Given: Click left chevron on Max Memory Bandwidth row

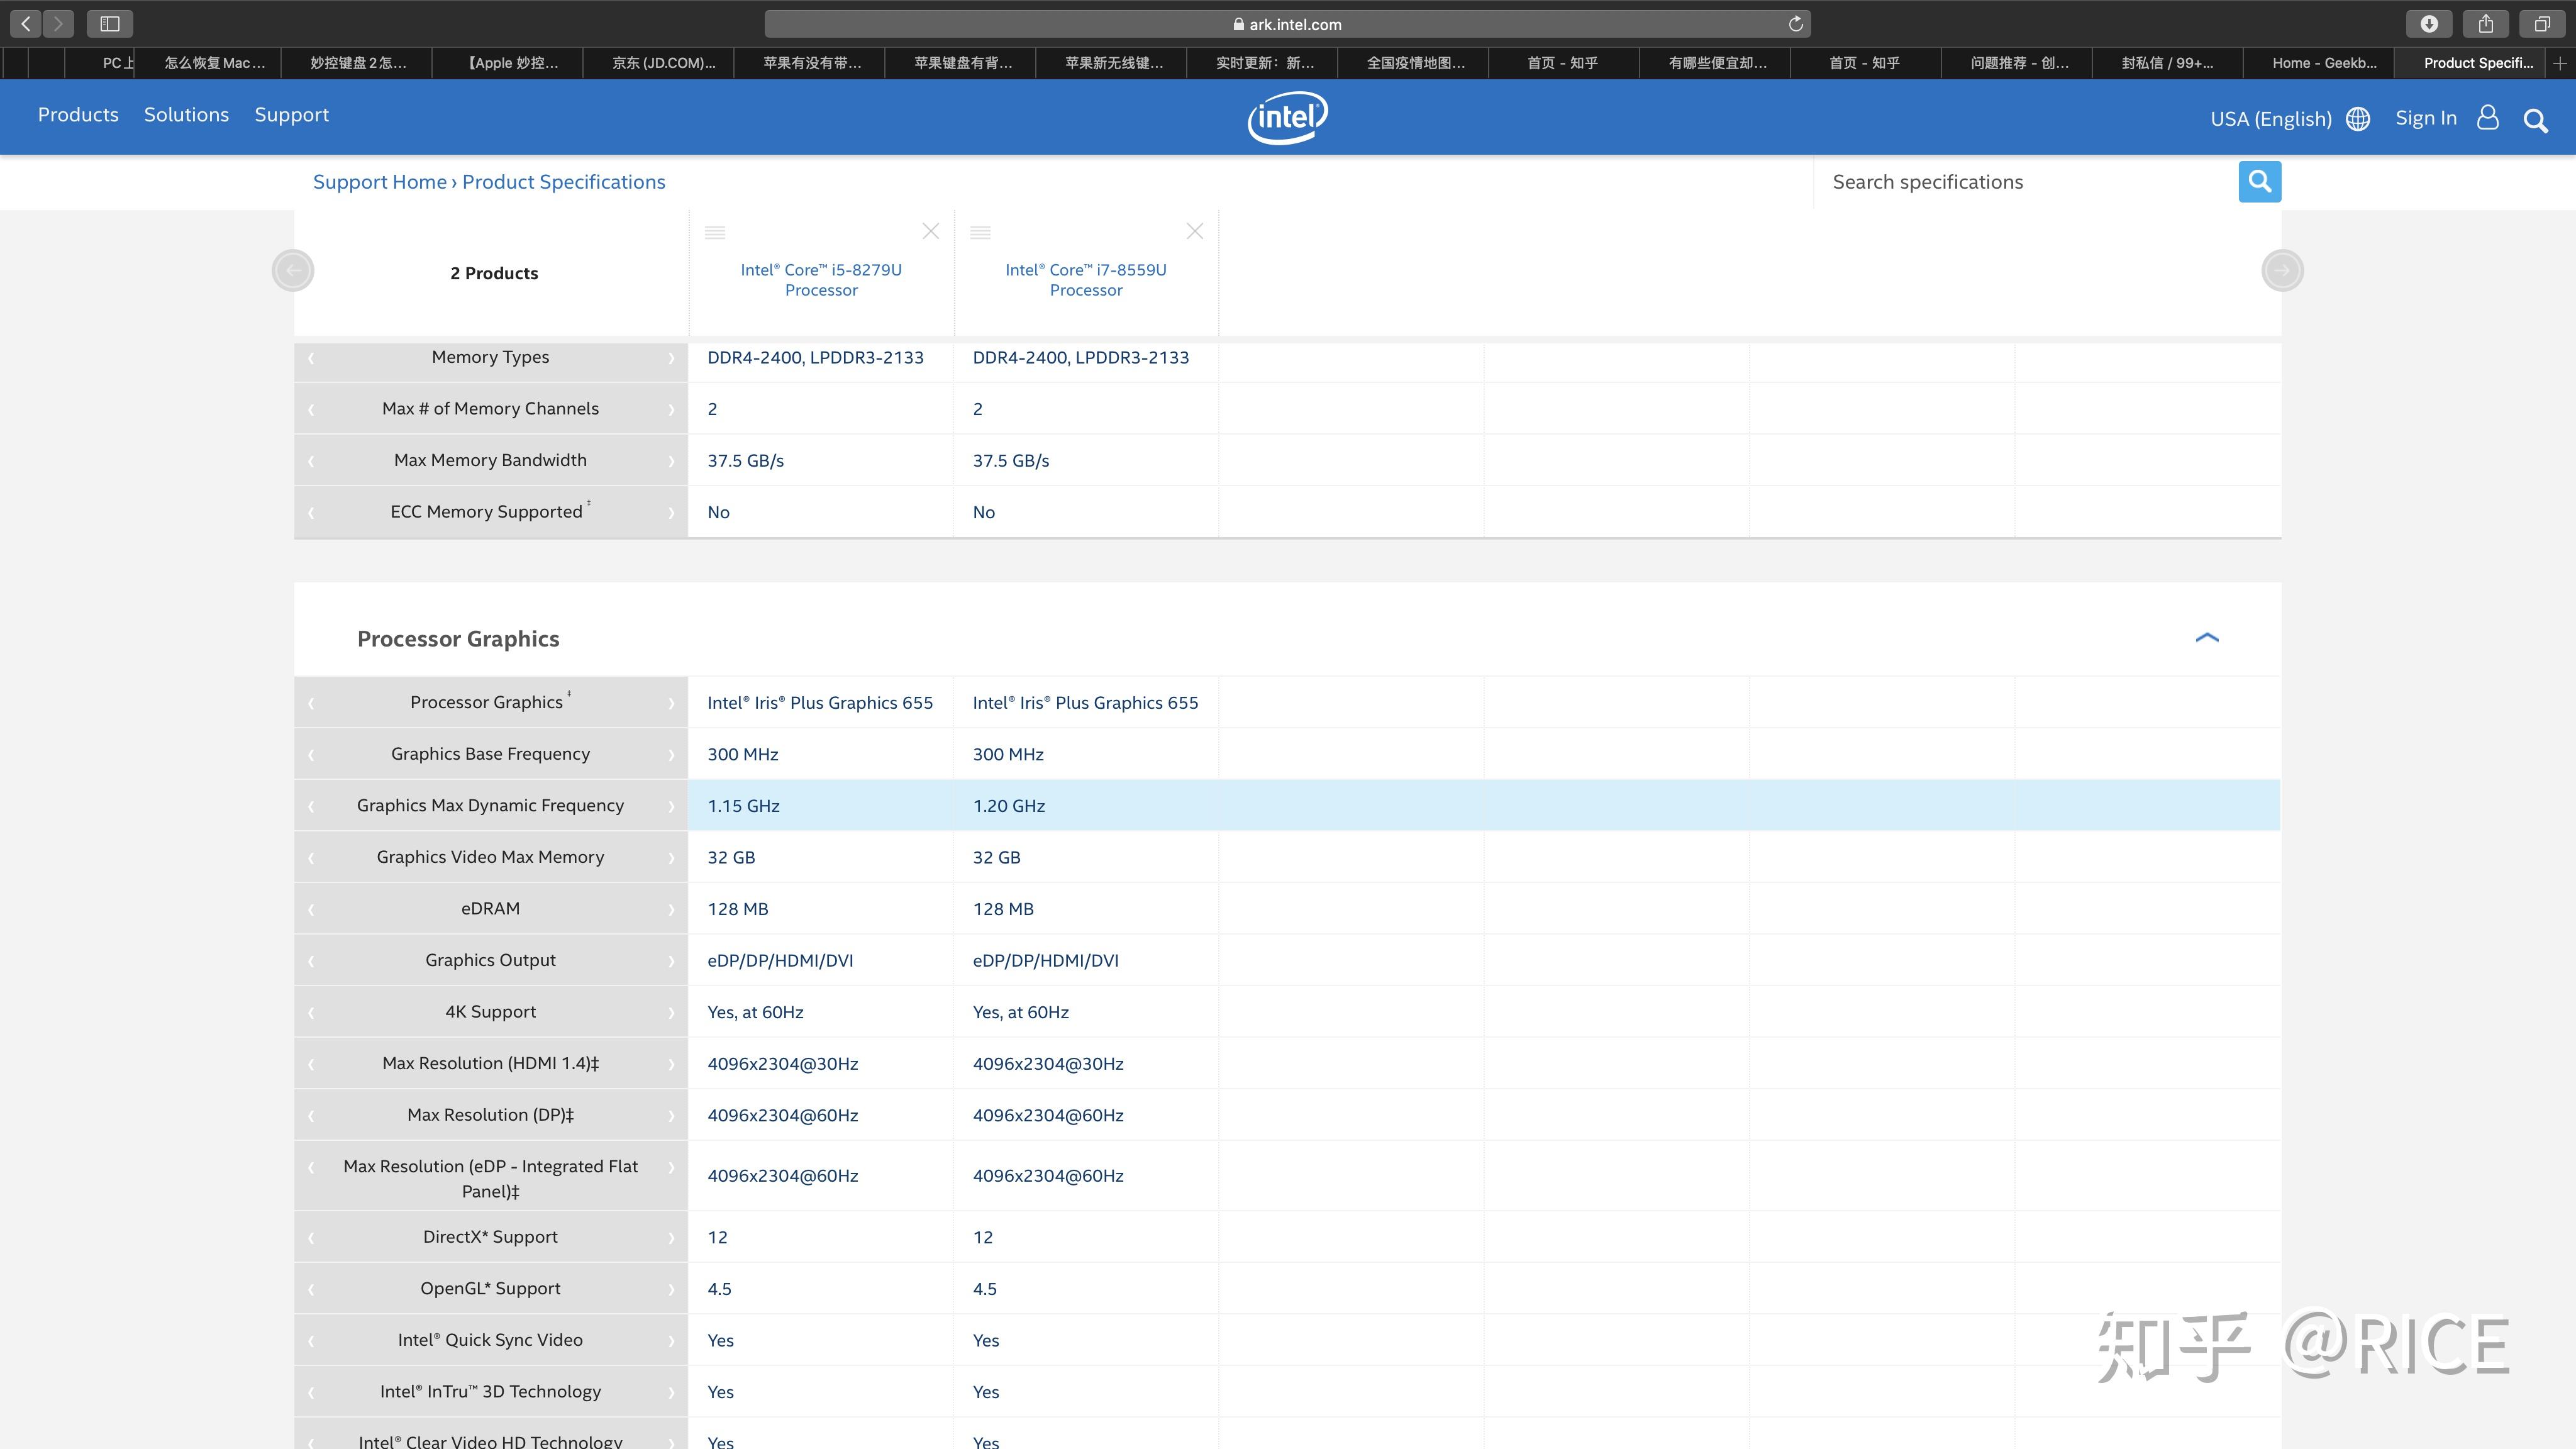Looking at the screenshot, I should [311, 461].
